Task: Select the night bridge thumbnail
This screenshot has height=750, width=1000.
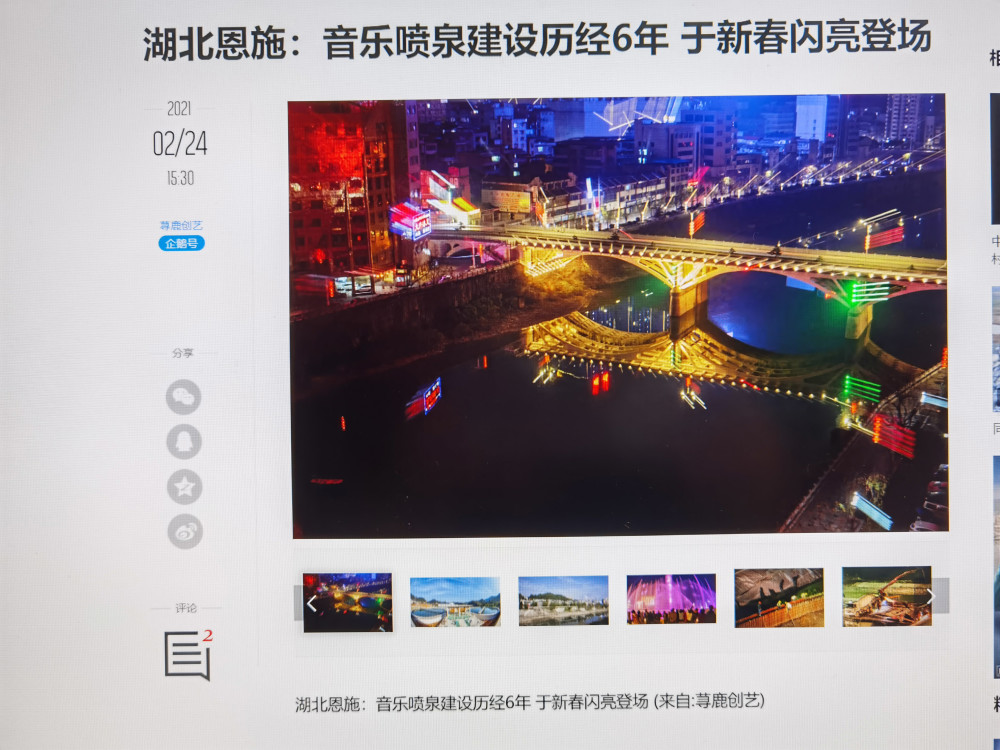Action: click(348, 603)
